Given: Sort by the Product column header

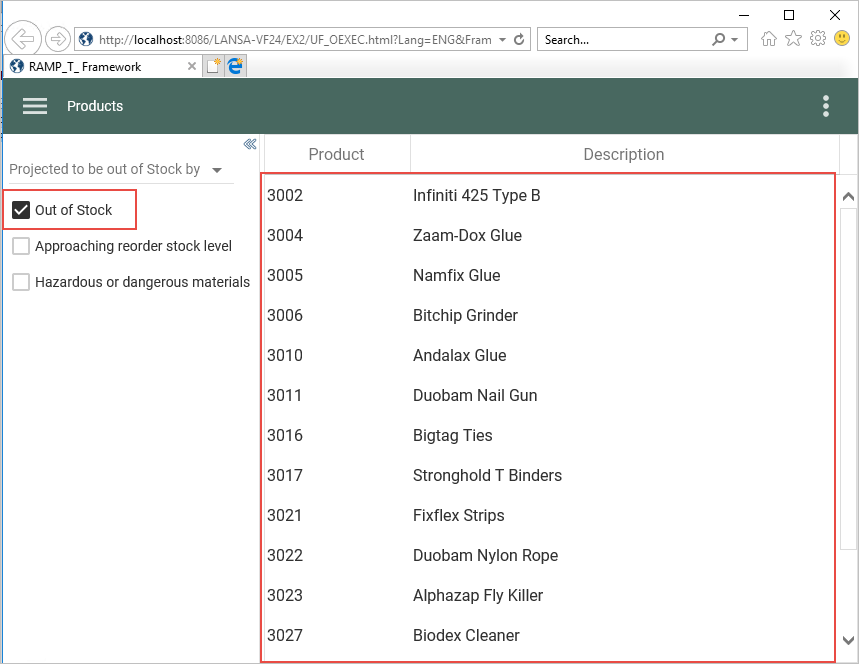Looking at the screenshot, I should [336, 154].
